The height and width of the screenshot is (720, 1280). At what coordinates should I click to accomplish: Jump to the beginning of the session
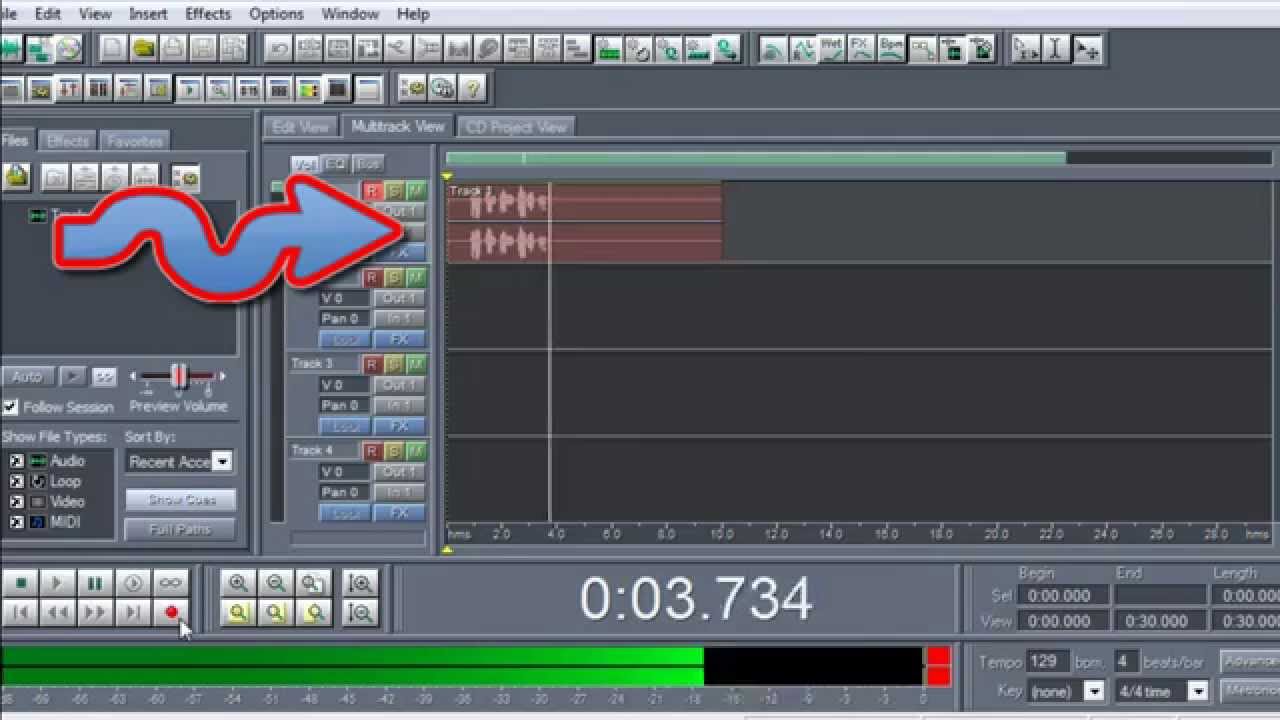pyautogui.click(x=20, y=613)
